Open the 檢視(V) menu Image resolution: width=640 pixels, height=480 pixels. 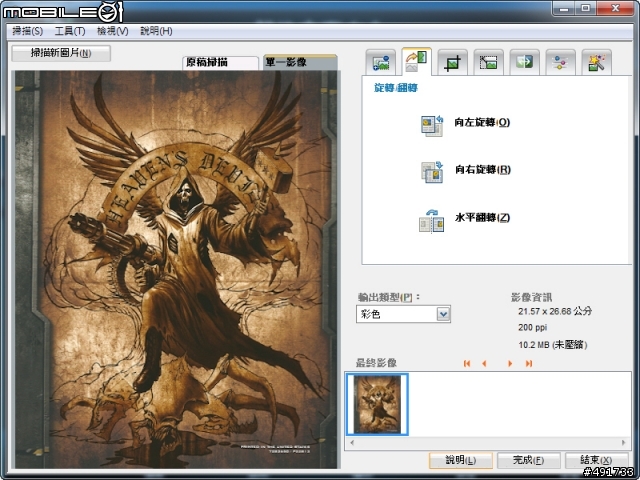pos(112,31)
